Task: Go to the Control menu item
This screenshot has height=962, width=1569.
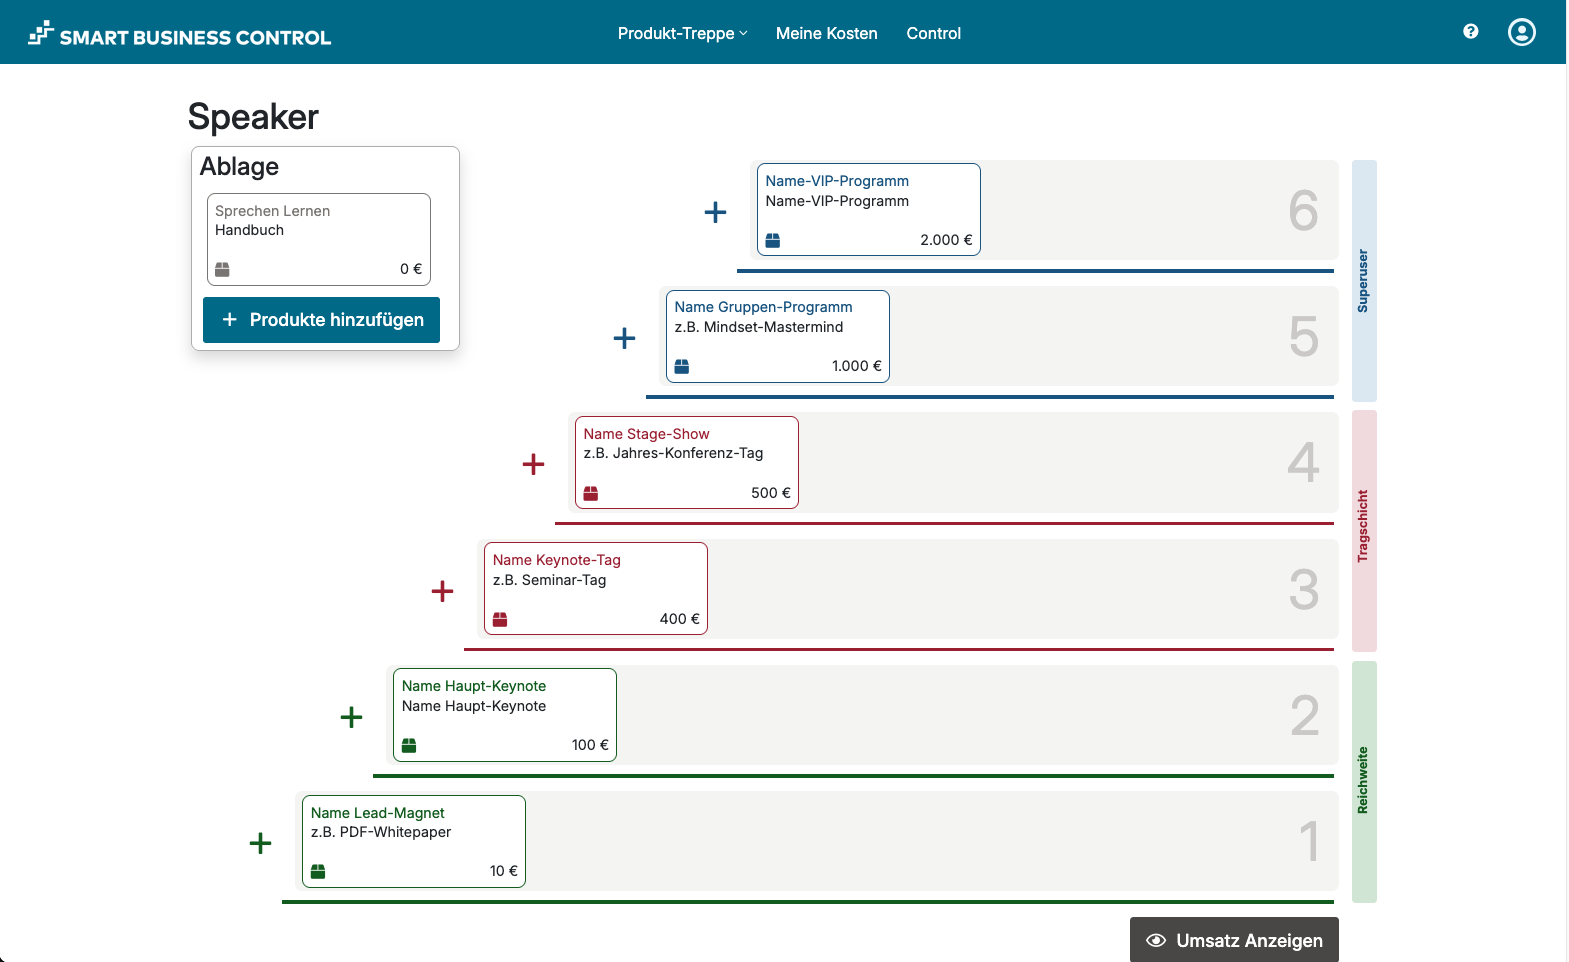Action: pos(933,33)
